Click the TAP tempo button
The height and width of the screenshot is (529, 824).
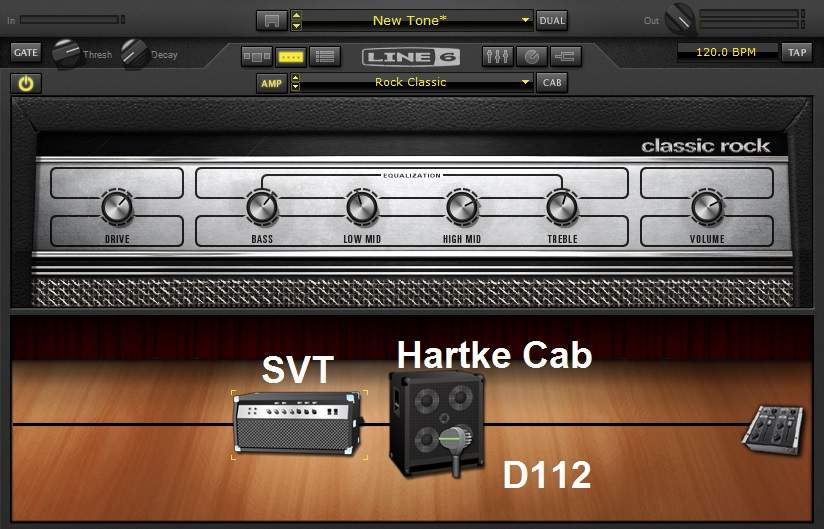pos(797,52)
